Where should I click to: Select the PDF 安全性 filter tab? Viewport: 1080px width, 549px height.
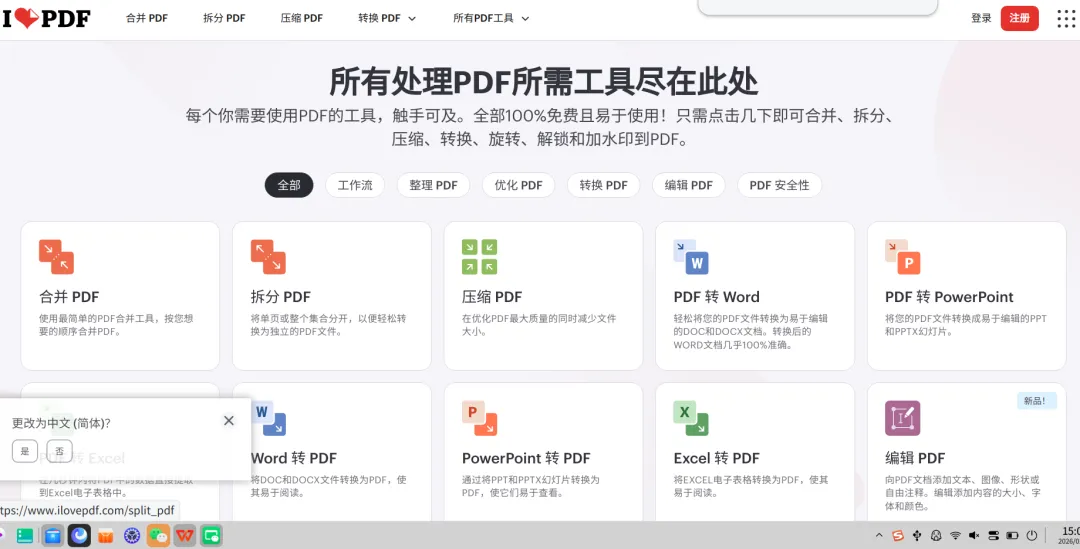pos(780,185)
